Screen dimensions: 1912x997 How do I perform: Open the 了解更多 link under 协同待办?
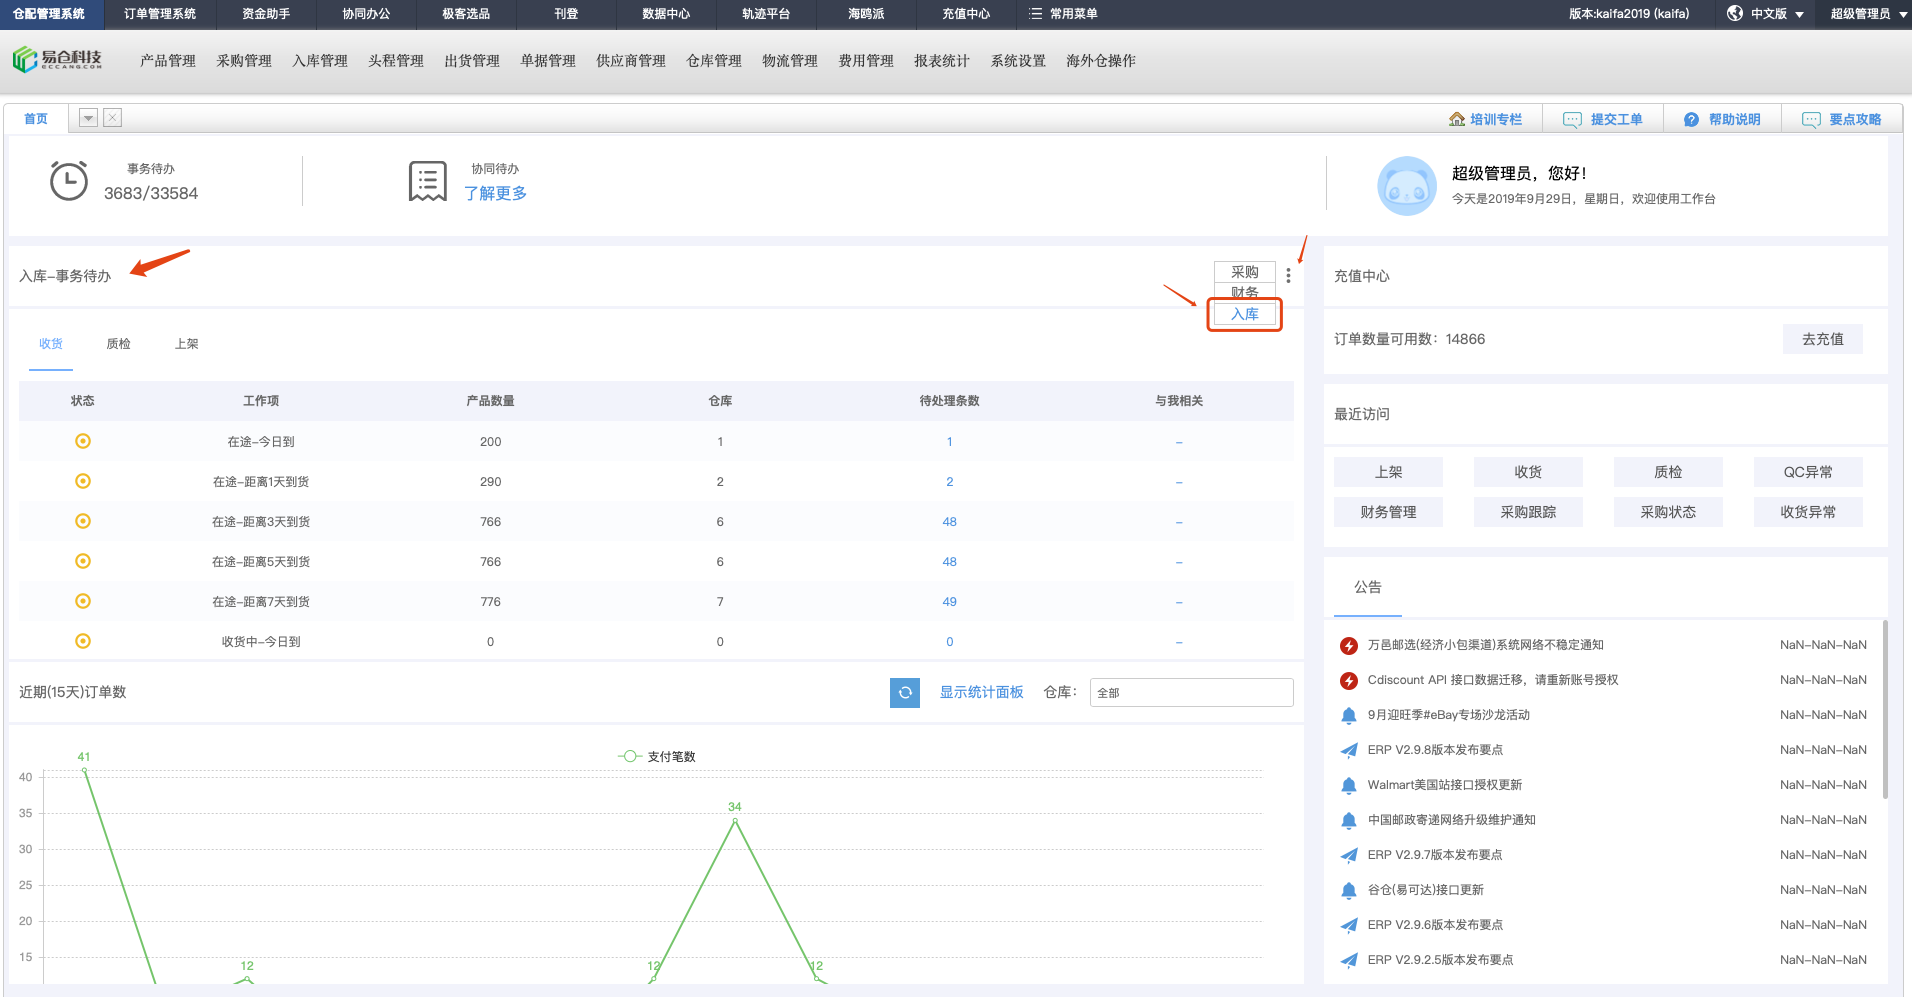click(495, 193)
